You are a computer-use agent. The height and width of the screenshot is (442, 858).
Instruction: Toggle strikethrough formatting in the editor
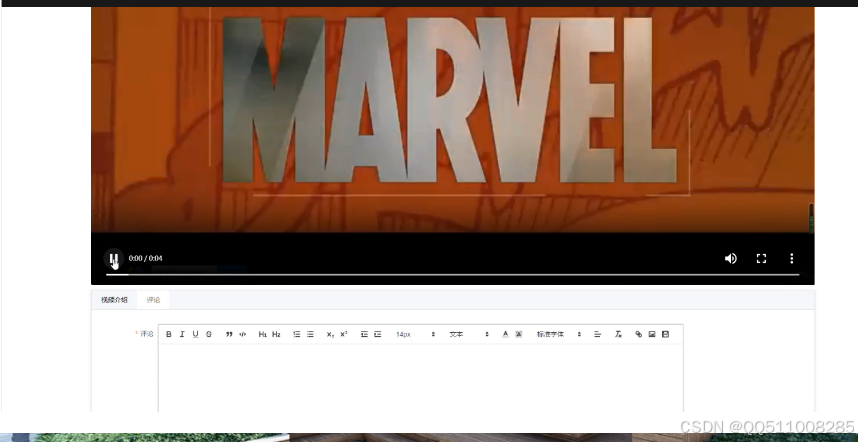(x=208, y=334)
